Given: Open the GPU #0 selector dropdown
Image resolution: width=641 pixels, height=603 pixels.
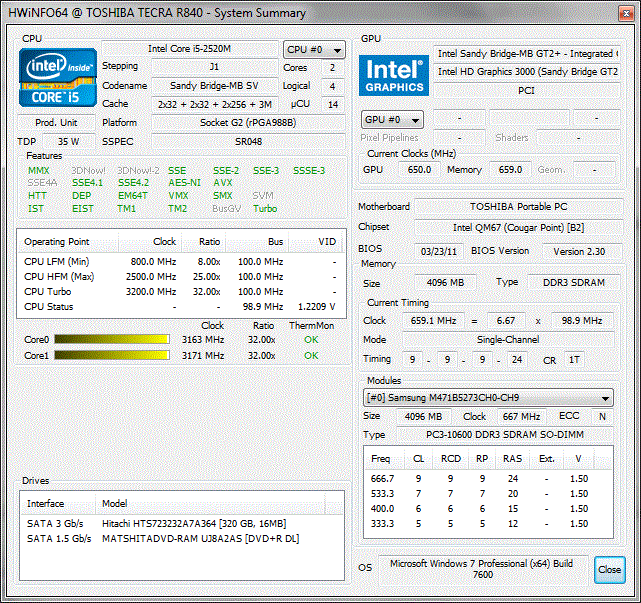Looking at the screenshot, I should click(x=391, y=119).
